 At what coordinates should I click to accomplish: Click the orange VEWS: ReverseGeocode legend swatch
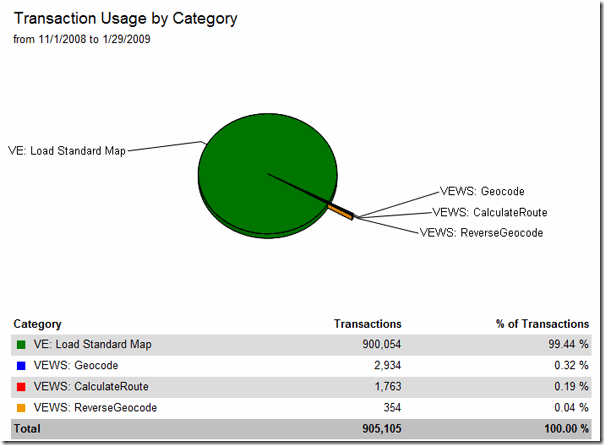click(21, 408)
